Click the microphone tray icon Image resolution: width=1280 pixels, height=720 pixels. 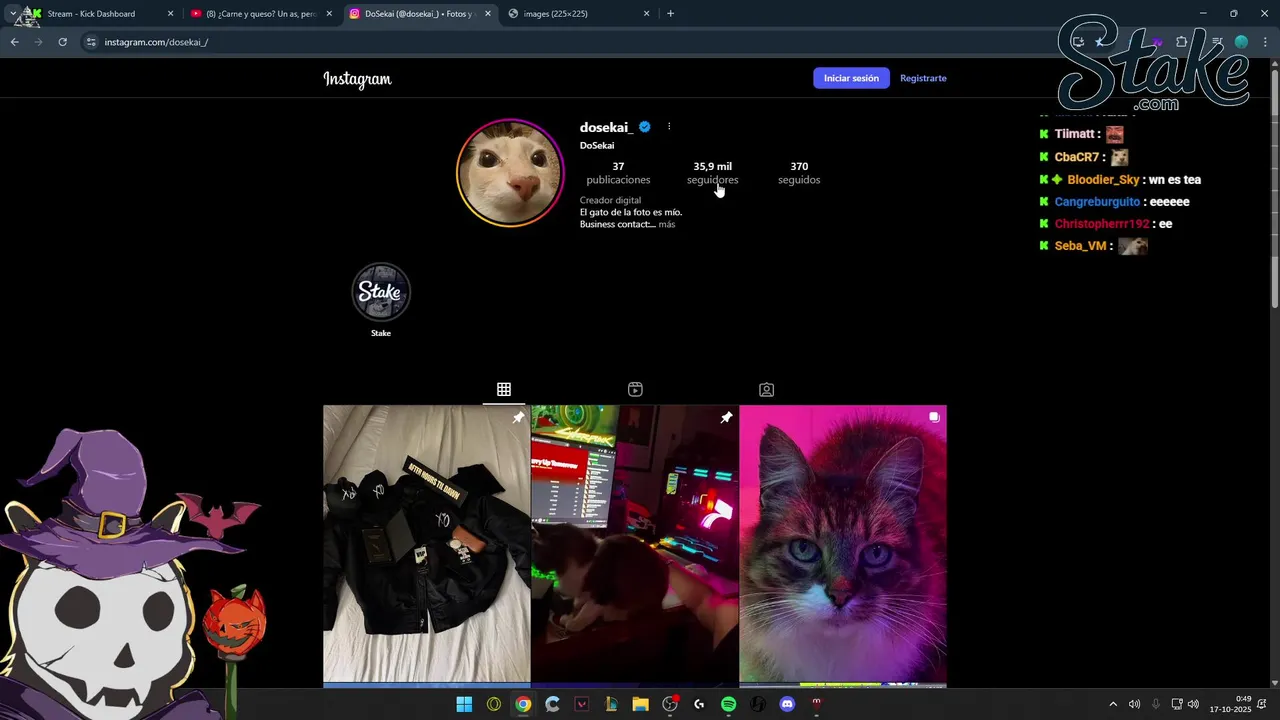(x=1156, y=704)
